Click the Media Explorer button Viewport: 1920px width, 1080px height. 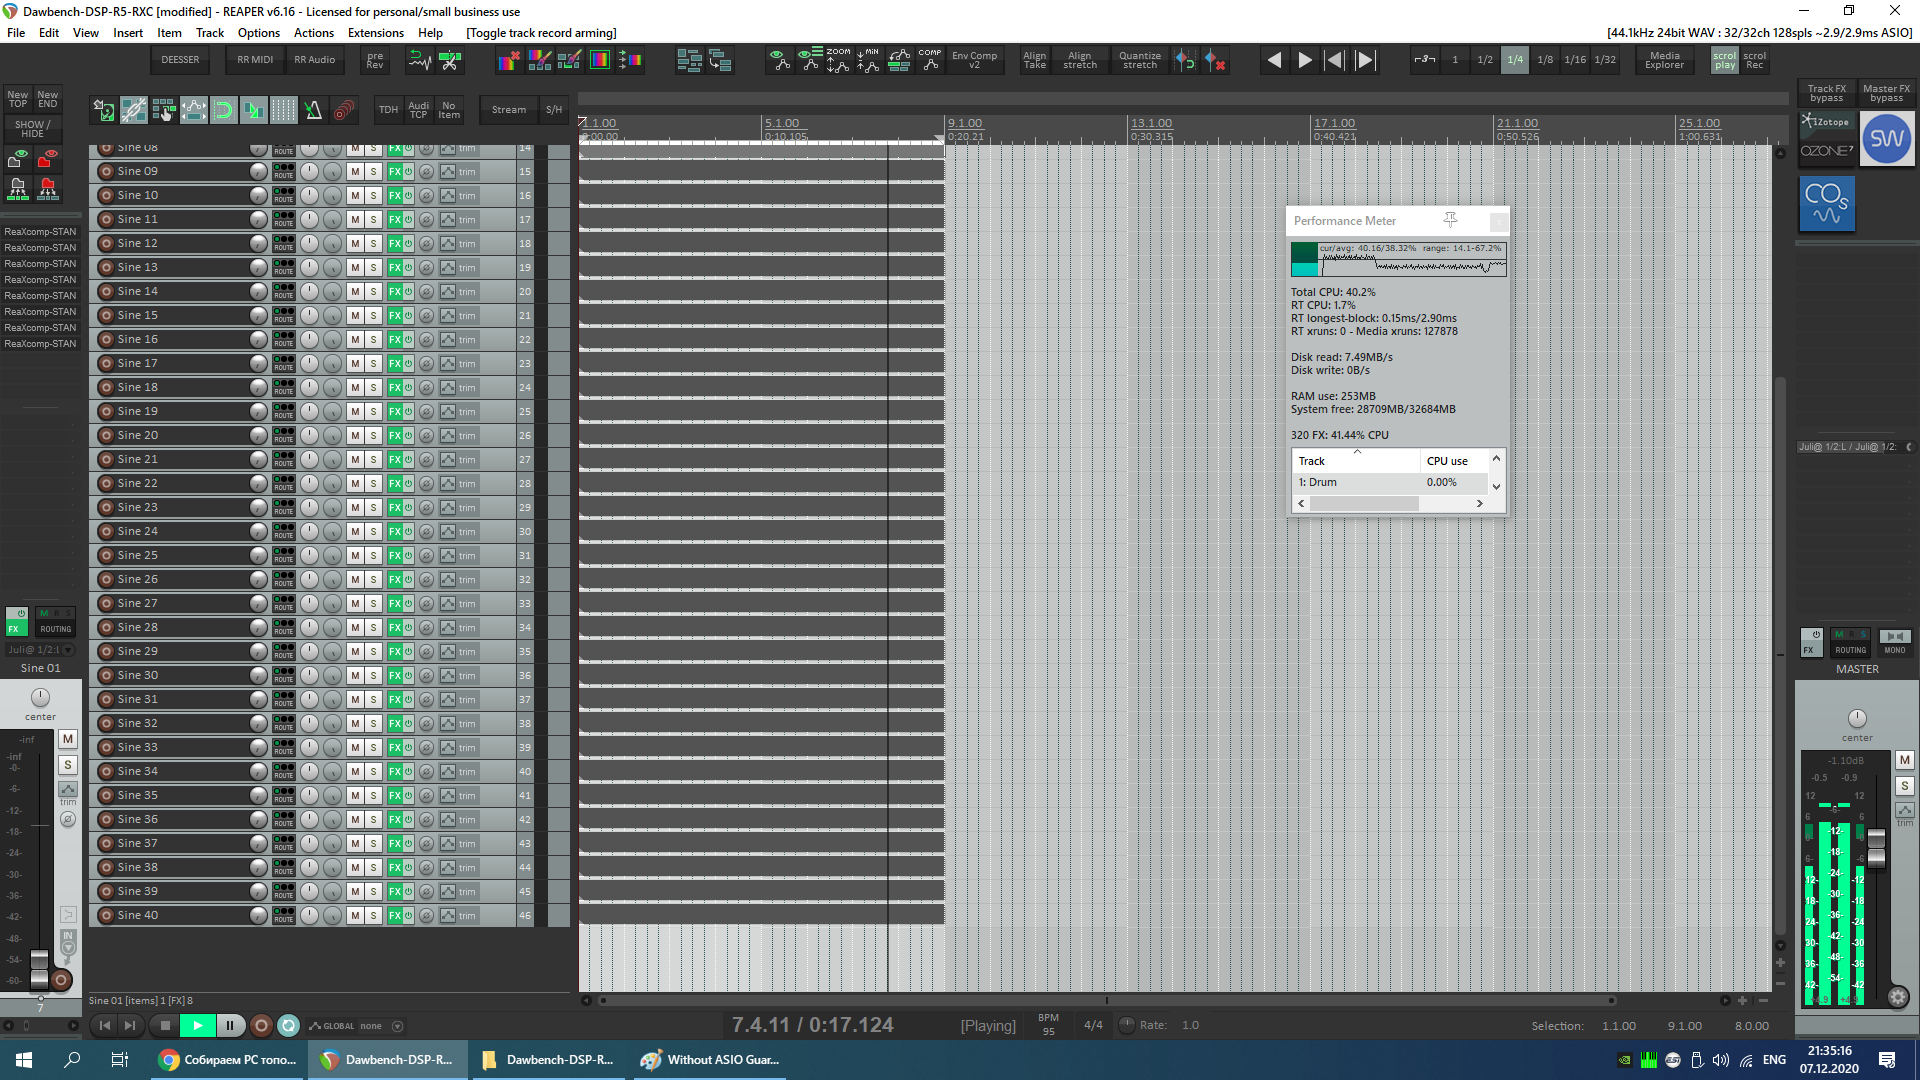pos(1664,60)
